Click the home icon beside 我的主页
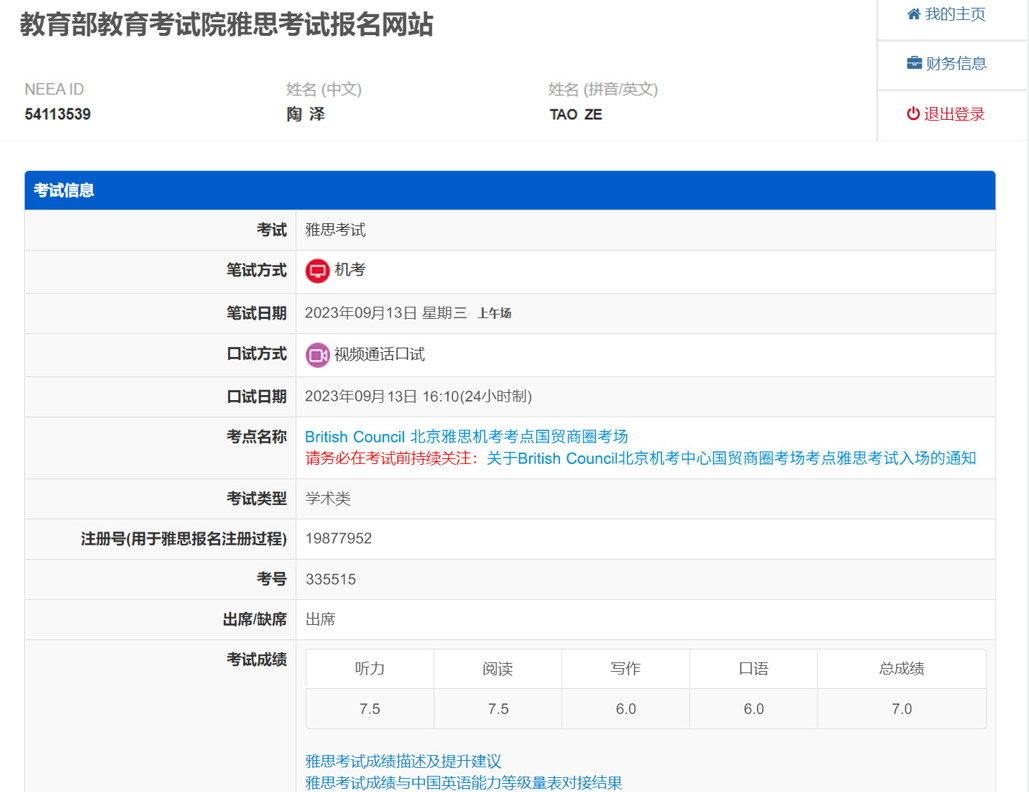The image size is (1029, 792). pos(914,14)
